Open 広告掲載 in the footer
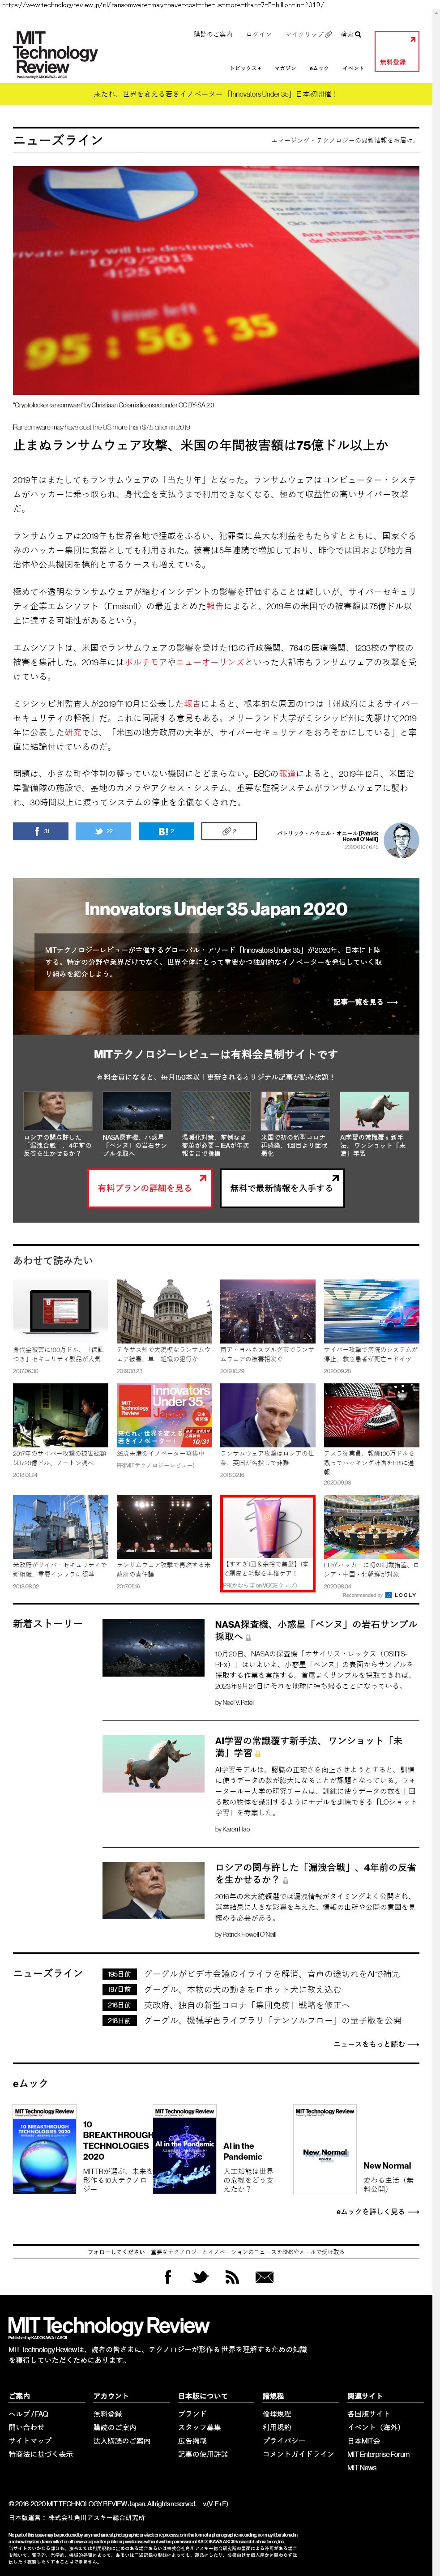 (192, 2441)
